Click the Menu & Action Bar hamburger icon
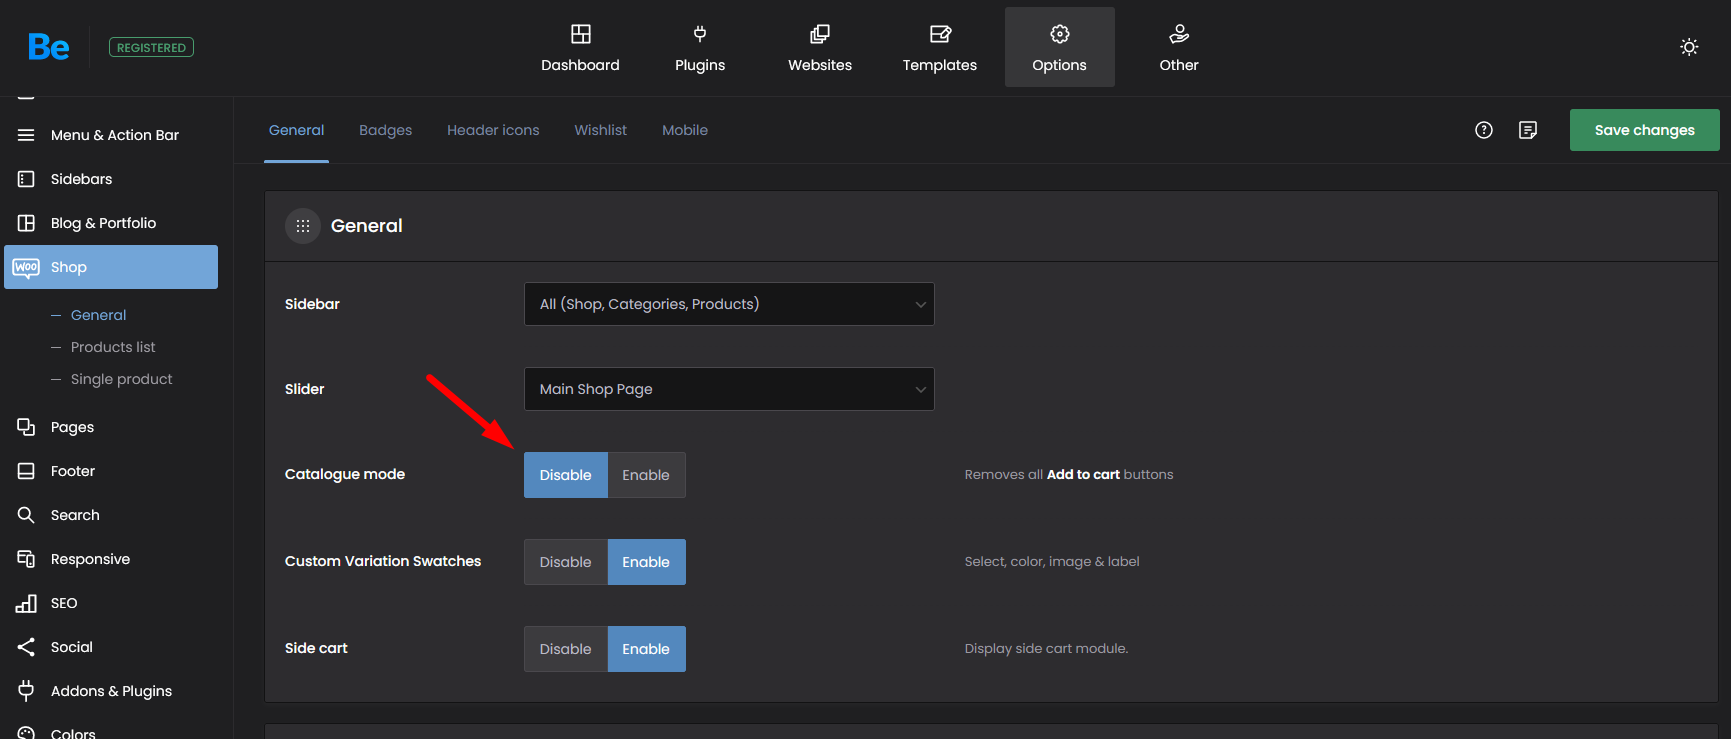Image resolution: width=1731 pixels, height=739 pixels. point(26,135)
